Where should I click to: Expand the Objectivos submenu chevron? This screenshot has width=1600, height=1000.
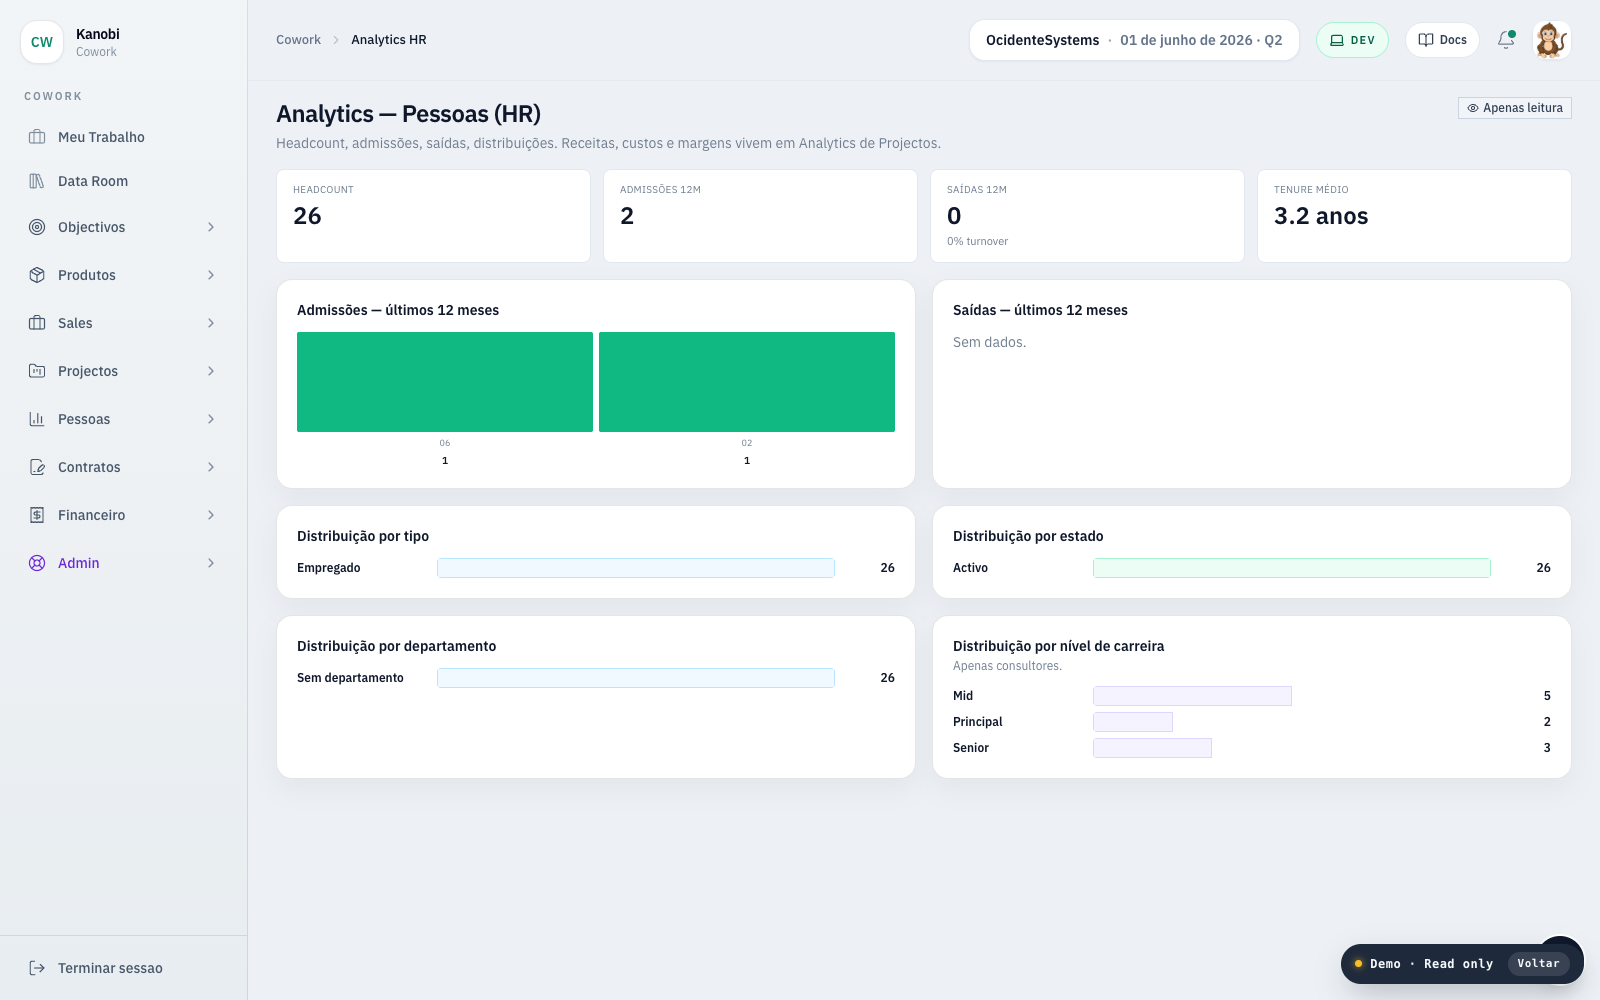(x=211, y=227)
